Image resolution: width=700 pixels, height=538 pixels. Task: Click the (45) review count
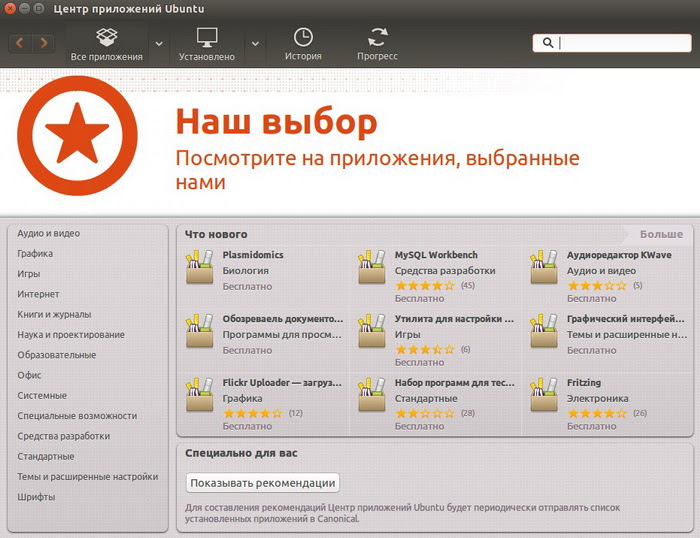(467, 285)
